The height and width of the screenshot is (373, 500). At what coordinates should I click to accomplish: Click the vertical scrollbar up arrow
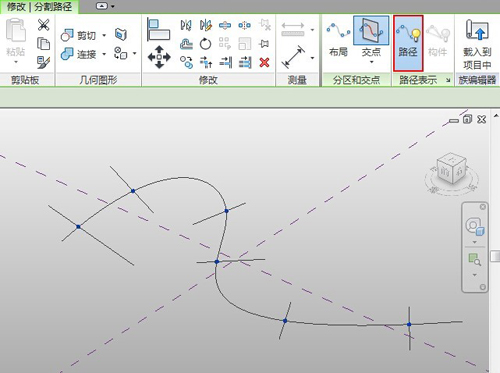click(496, 116)
